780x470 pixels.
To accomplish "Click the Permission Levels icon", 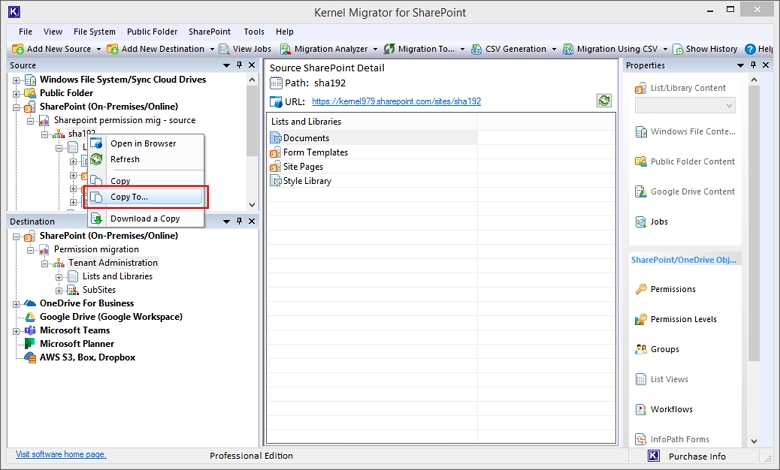I will [641, 319].
